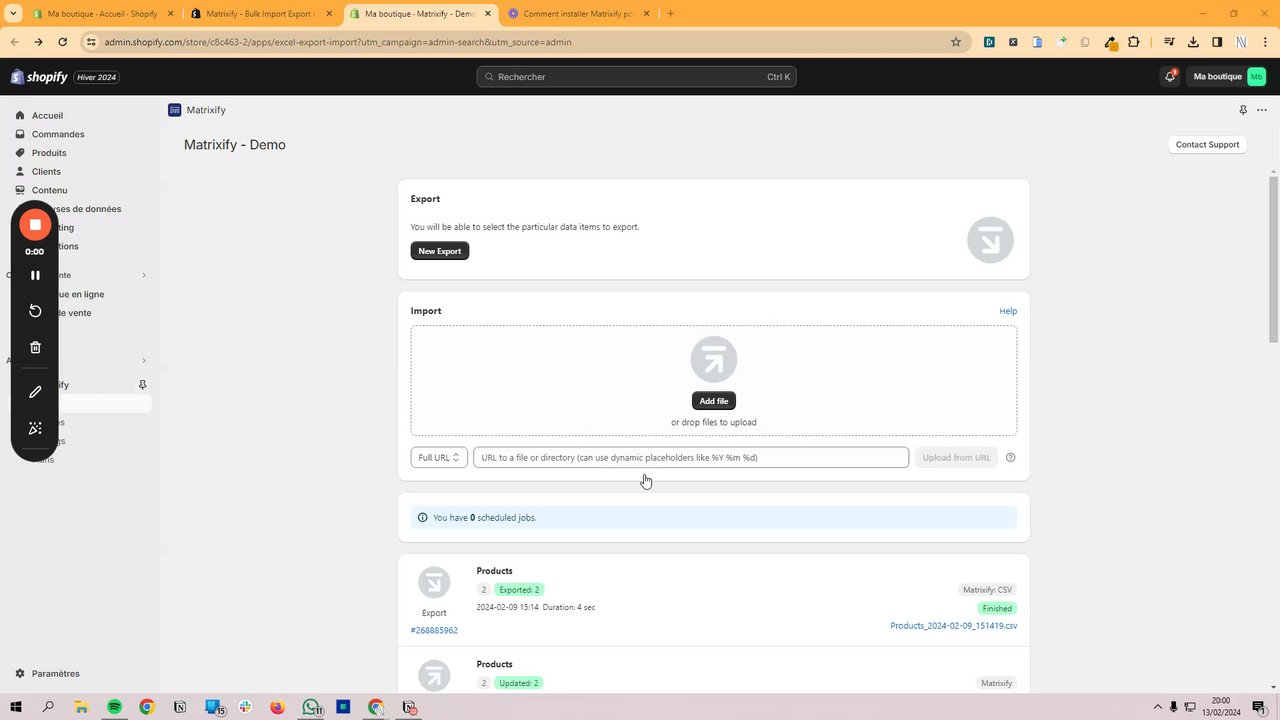Go to Accueil in the sidebar
The image size is (1280, 720).
(x=47, y=116)
